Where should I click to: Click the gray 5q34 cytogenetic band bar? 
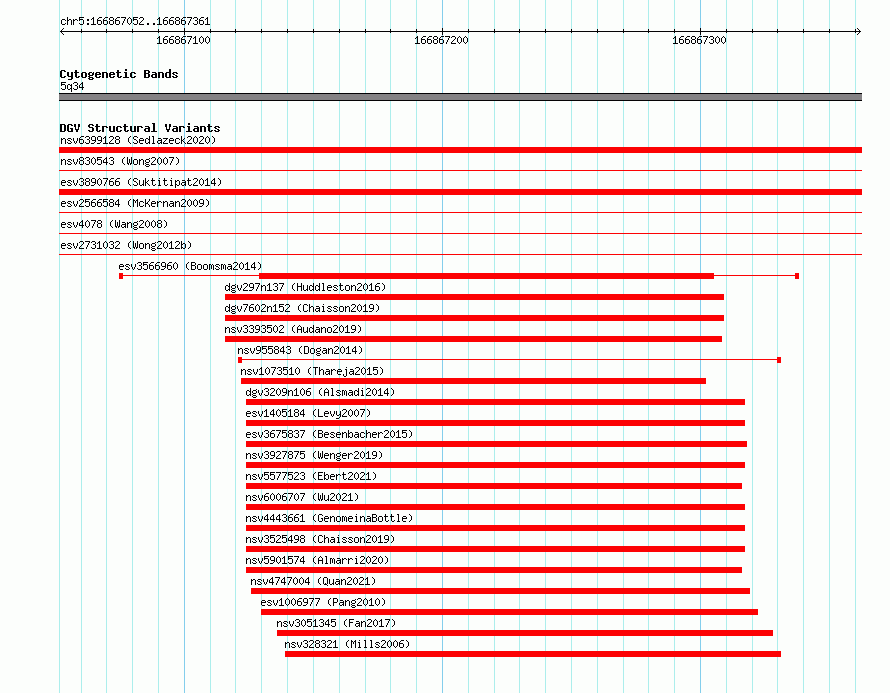(x=460, y=97)
